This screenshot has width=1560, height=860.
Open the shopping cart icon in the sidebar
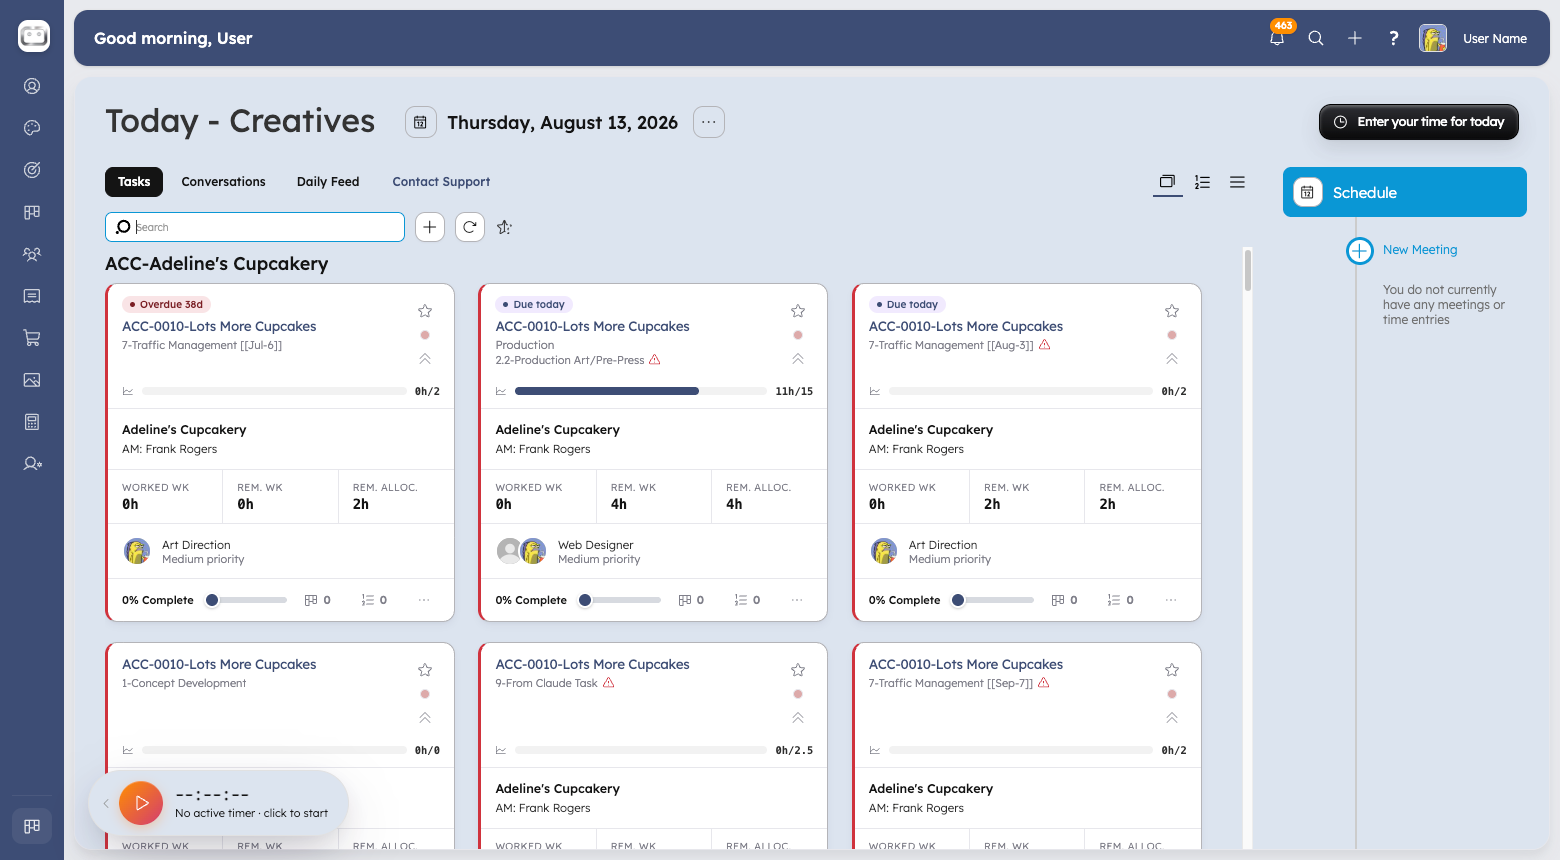[x=32, y=338]
